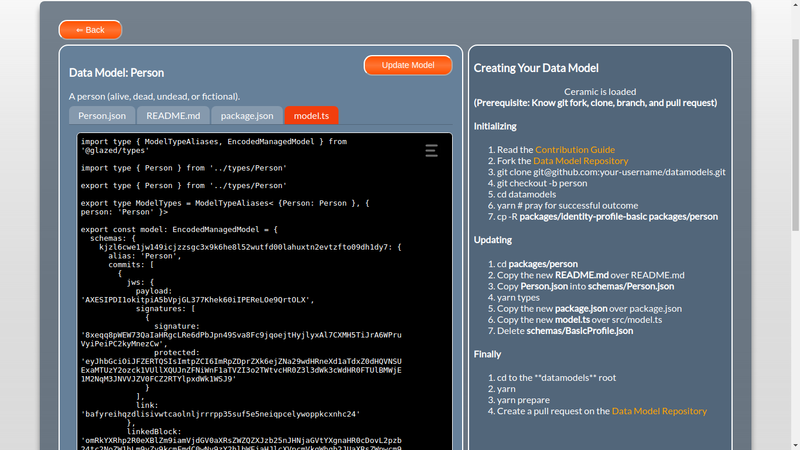Click the Update Model button

pos(408,65)
